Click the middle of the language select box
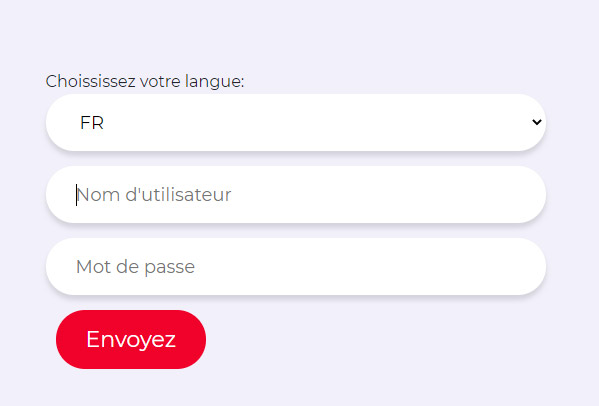This screenshot has height=406, width=599. pyautogui.click(x=296, y=123)
